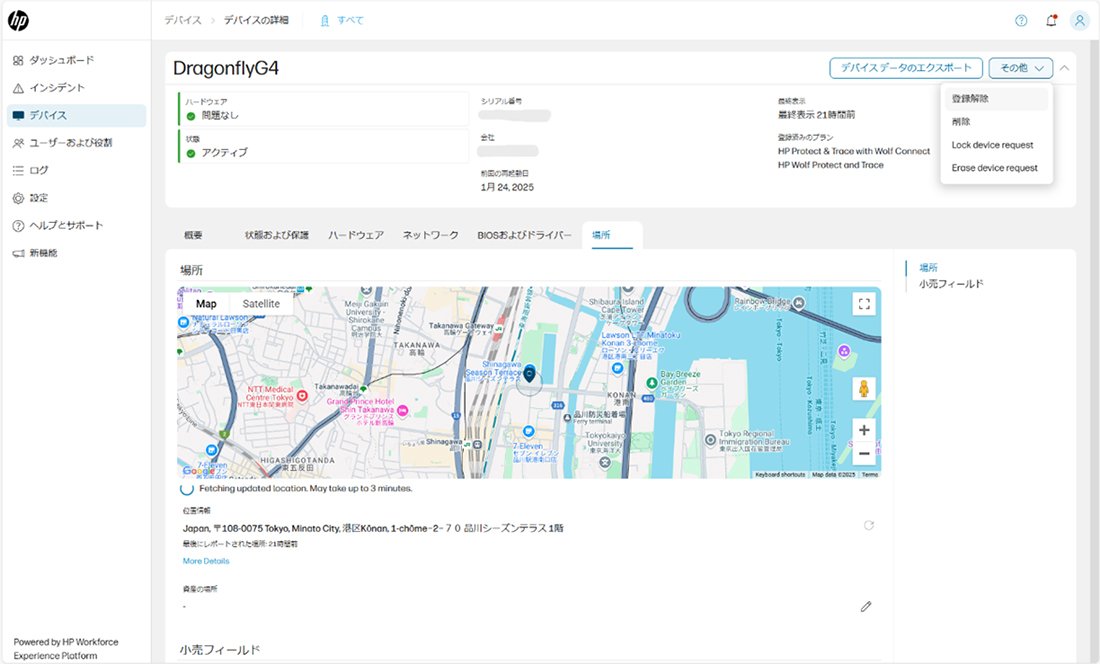Open New Features (新機能) sidebar item
The height and width of the screenshot is (664, 1100).
click(x=35, y=252)
